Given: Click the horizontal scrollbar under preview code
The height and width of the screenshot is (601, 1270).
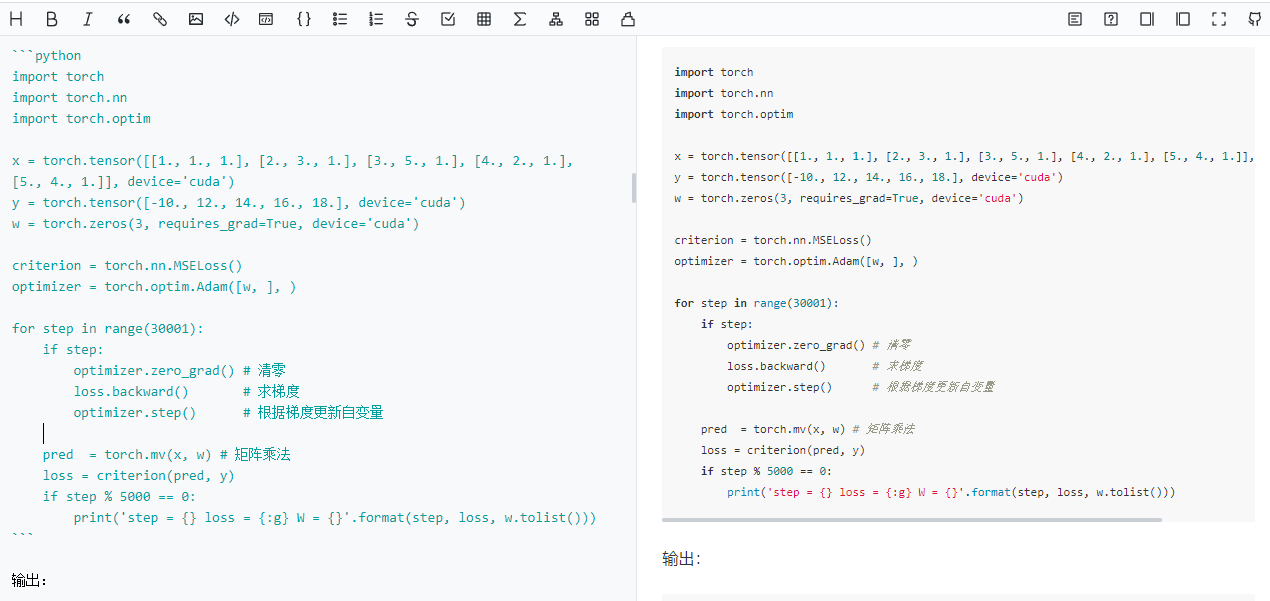Looking at the screenshot, I should [912, 520].
